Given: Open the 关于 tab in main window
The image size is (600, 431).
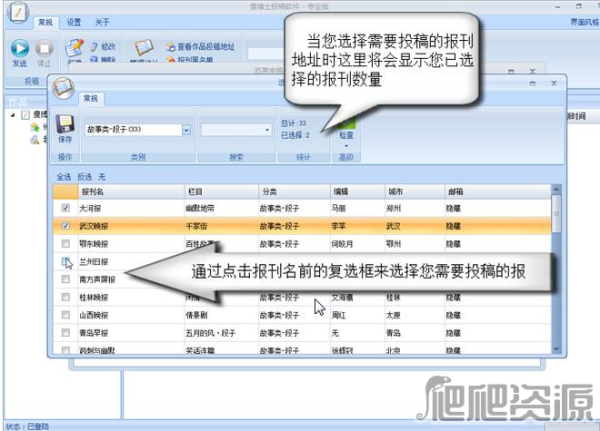Looking at the screenshot, I should tap(102, 22).
